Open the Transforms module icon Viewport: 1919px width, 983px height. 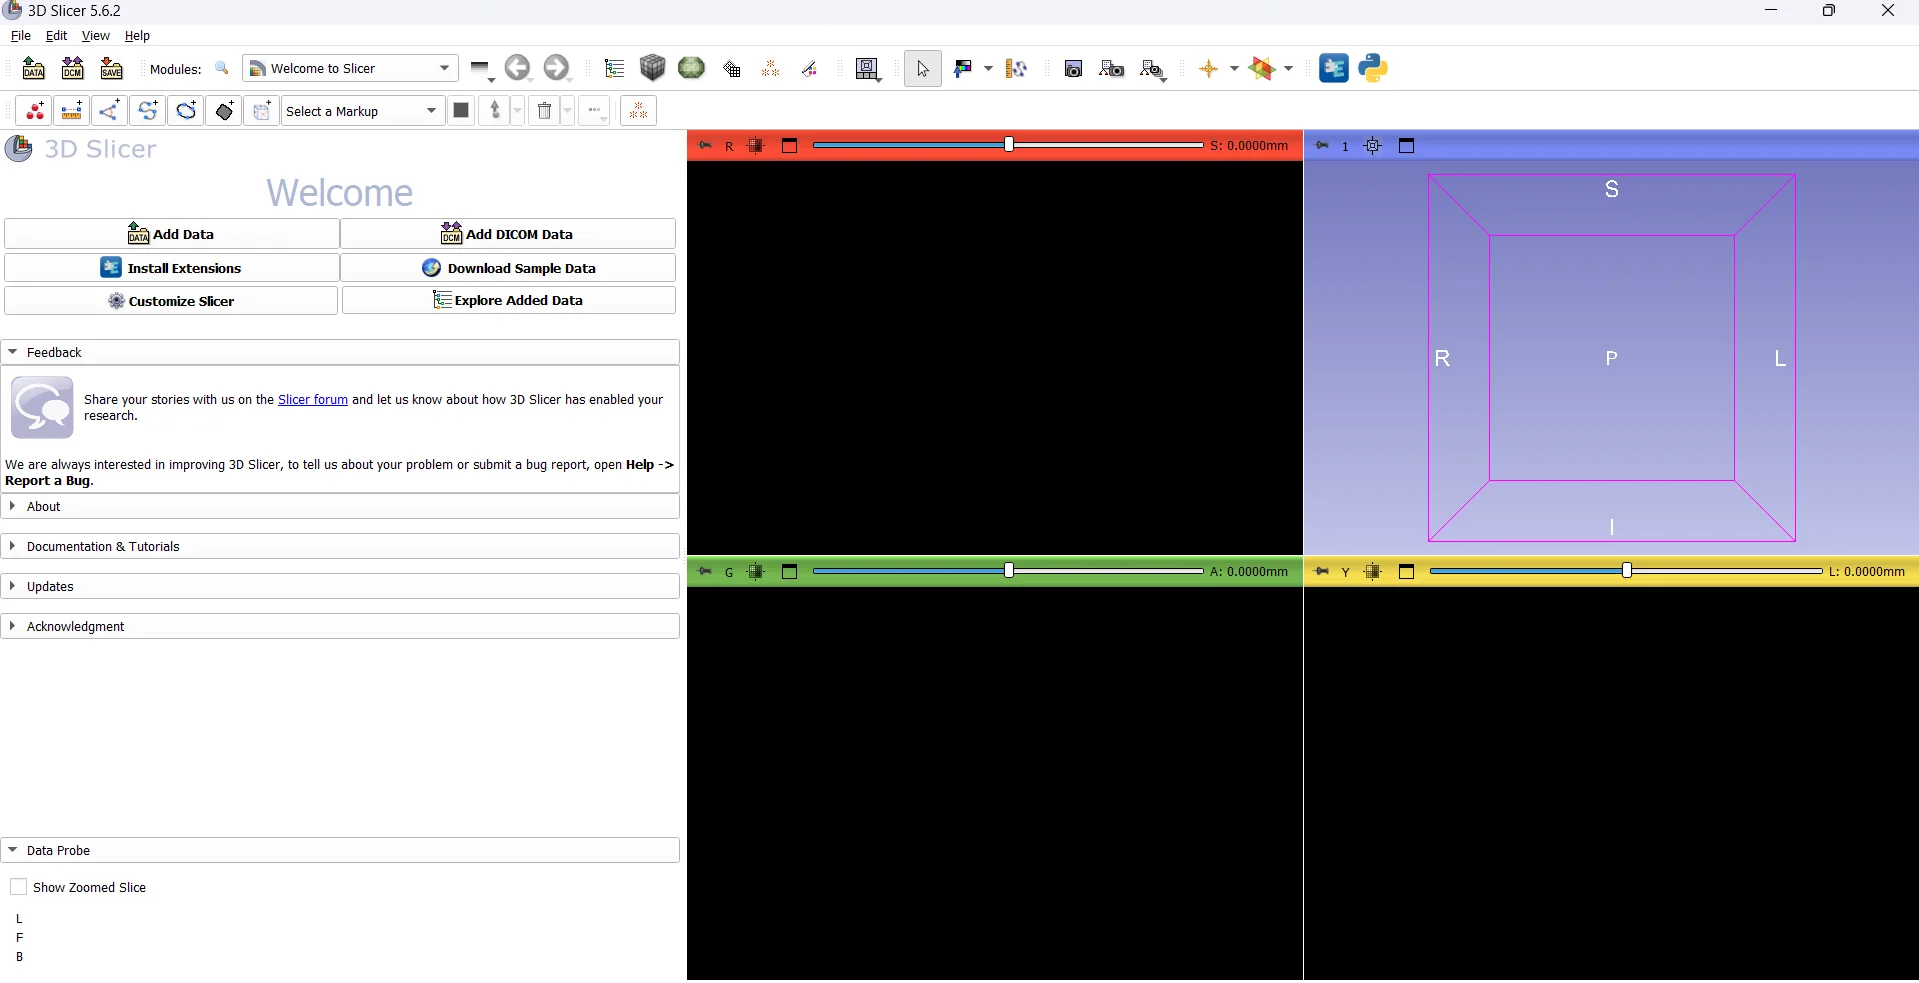pos(732,68)
